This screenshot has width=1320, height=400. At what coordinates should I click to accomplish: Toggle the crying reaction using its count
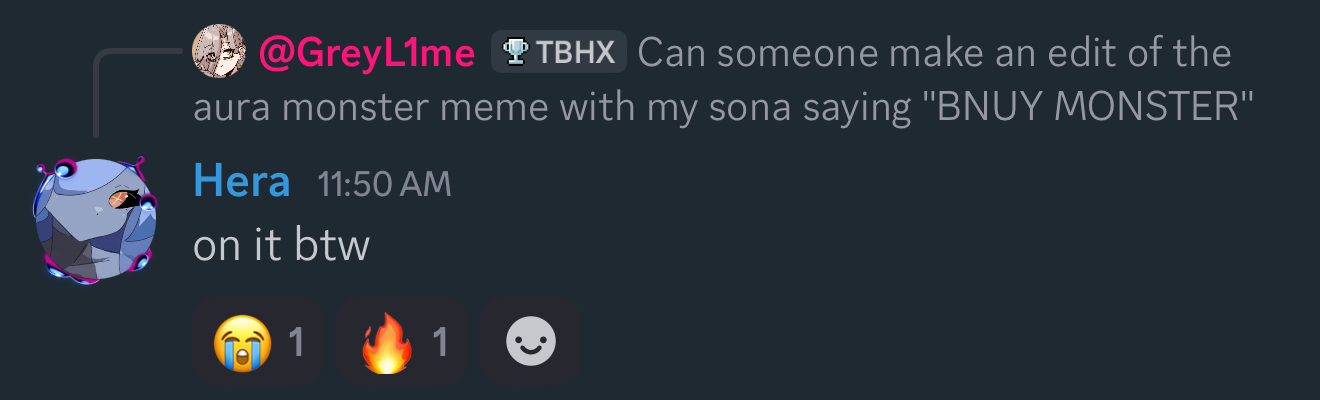coord(296,343)
